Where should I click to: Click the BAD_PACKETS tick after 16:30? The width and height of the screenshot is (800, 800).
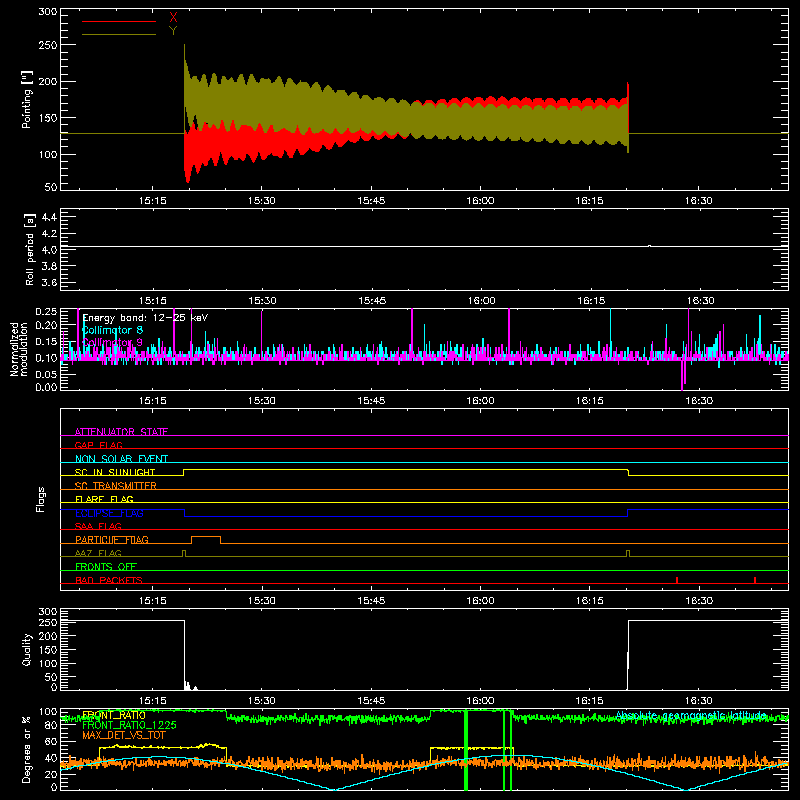click(x=755, y=580)
